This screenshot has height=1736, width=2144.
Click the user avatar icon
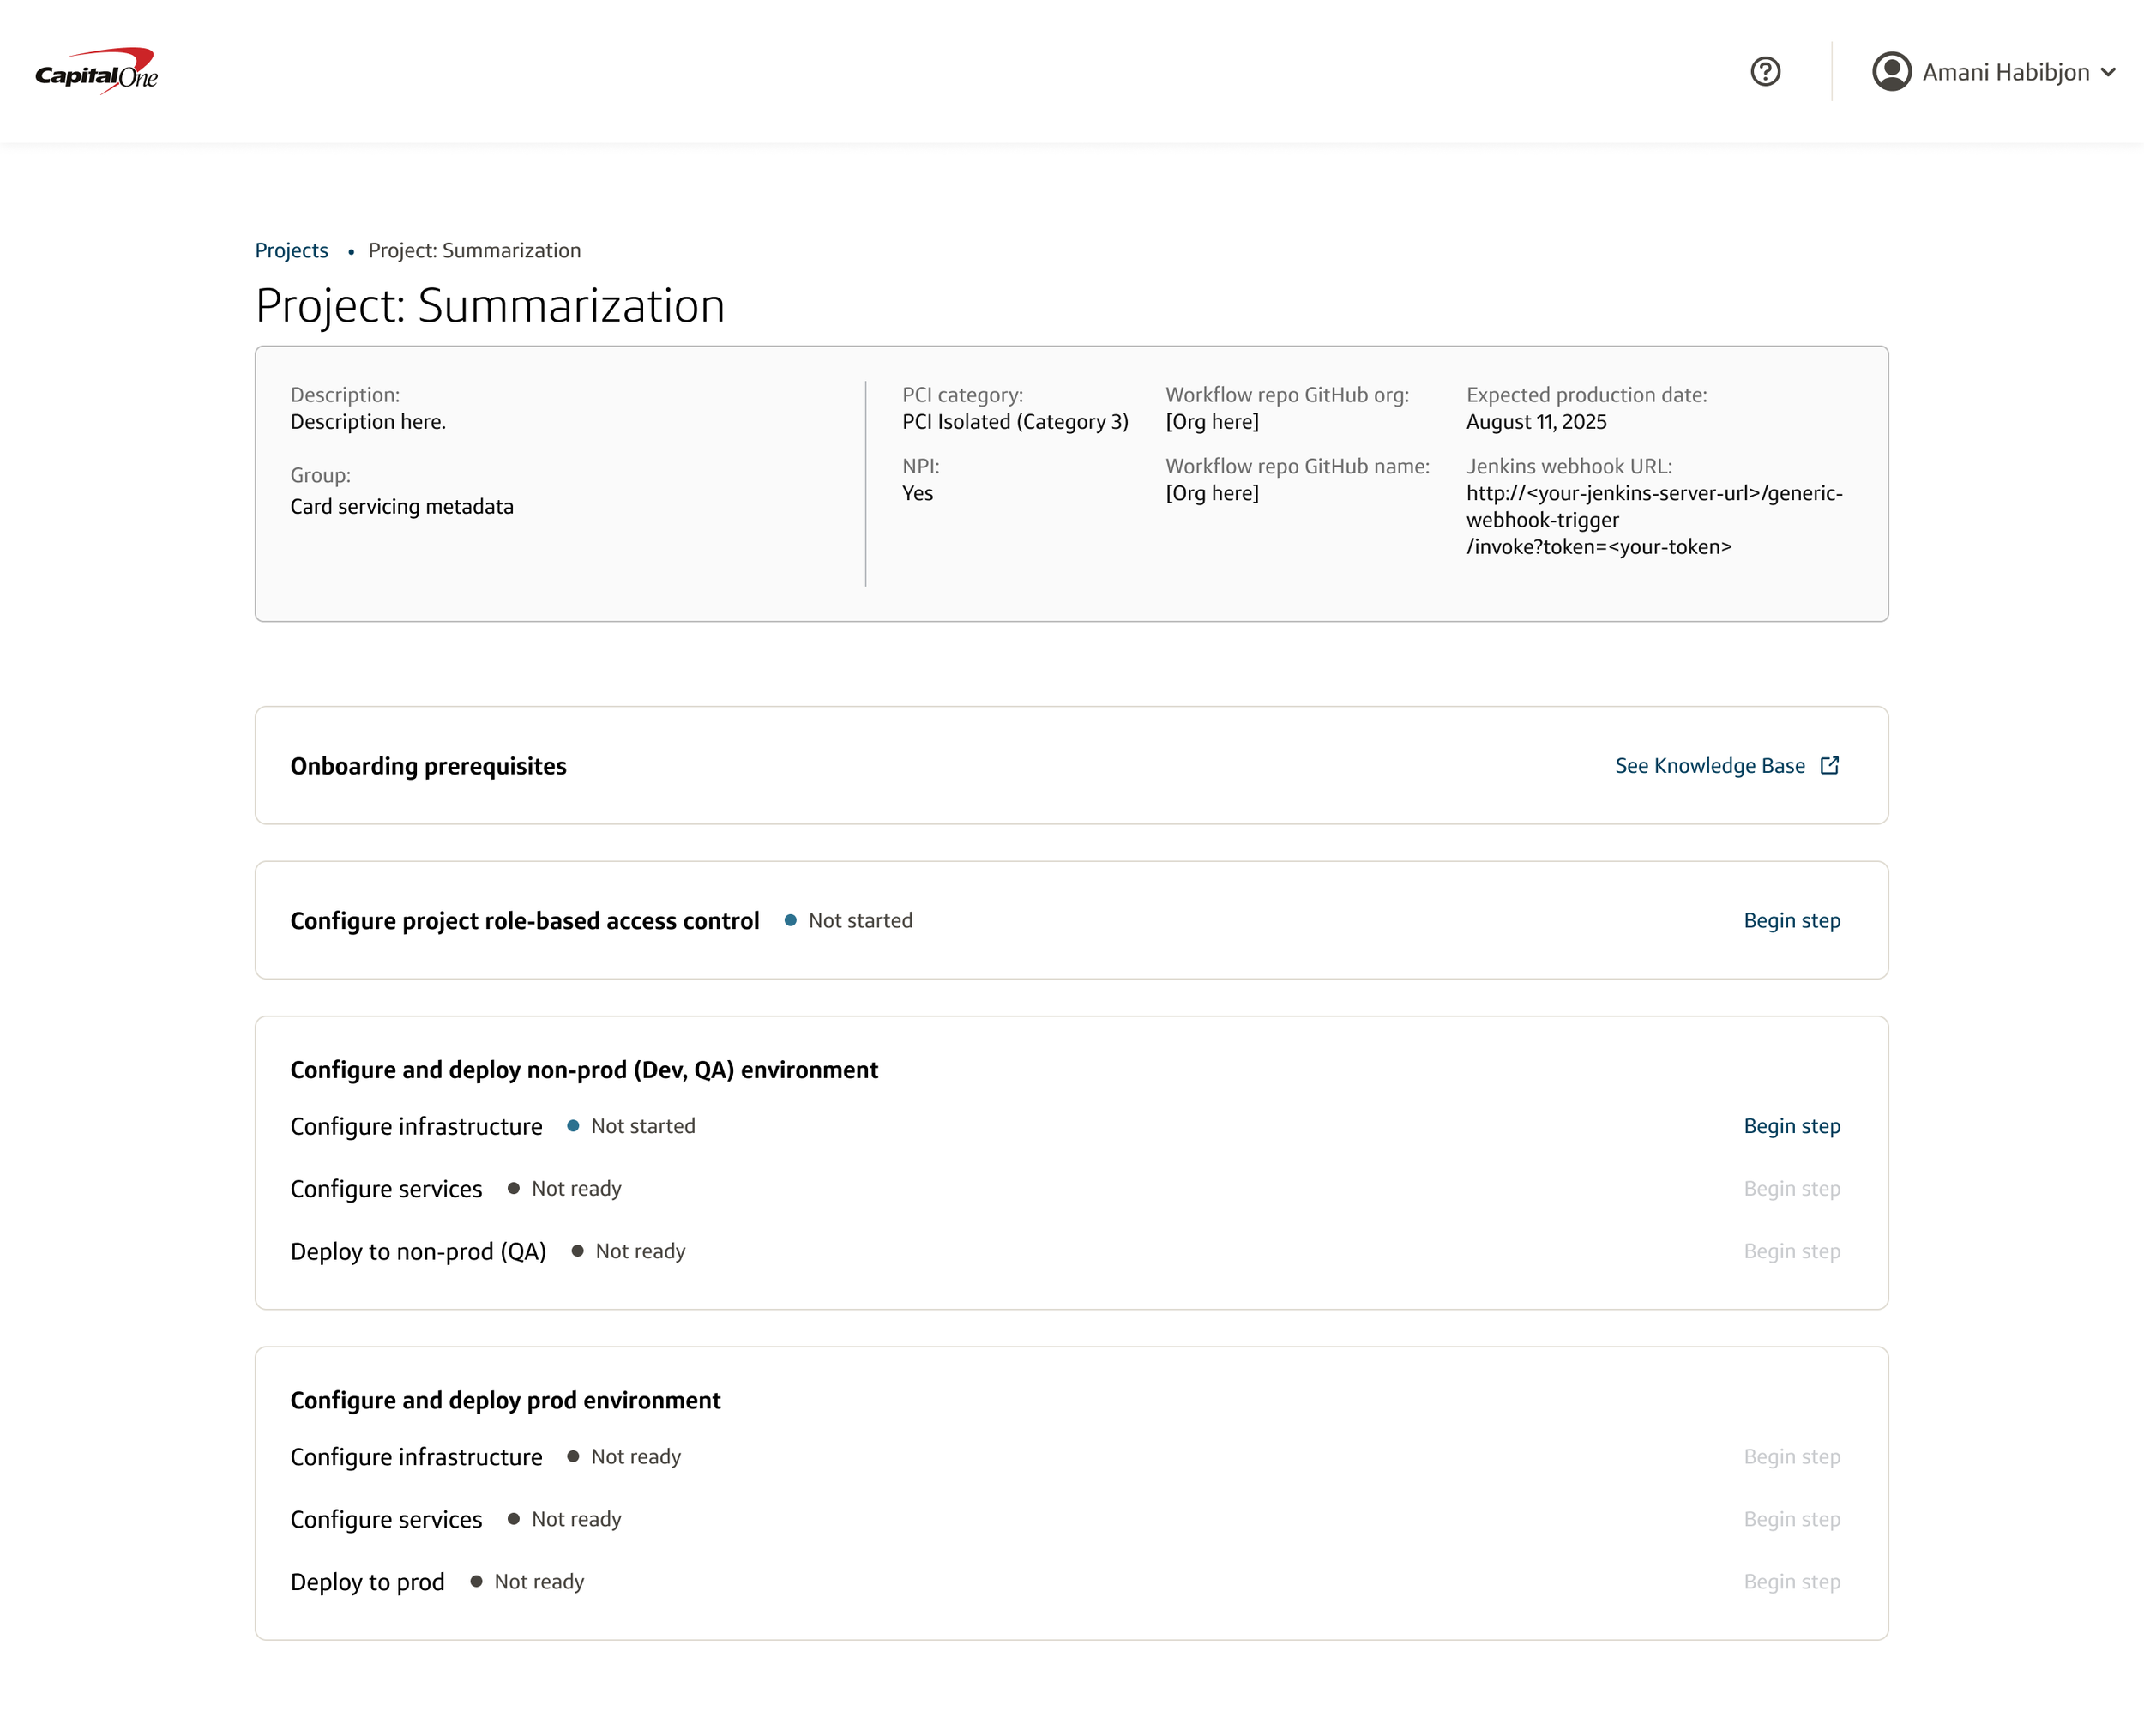click(x=1891, y=72)
